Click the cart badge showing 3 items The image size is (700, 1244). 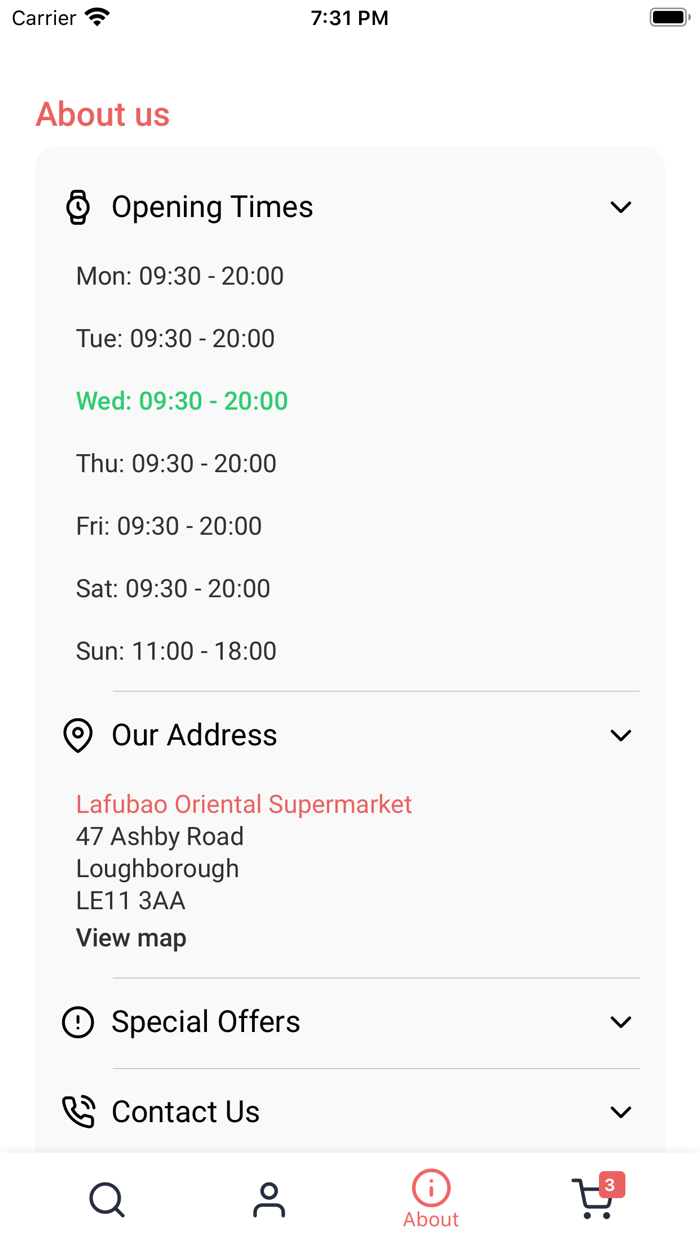coord(612,1184)
